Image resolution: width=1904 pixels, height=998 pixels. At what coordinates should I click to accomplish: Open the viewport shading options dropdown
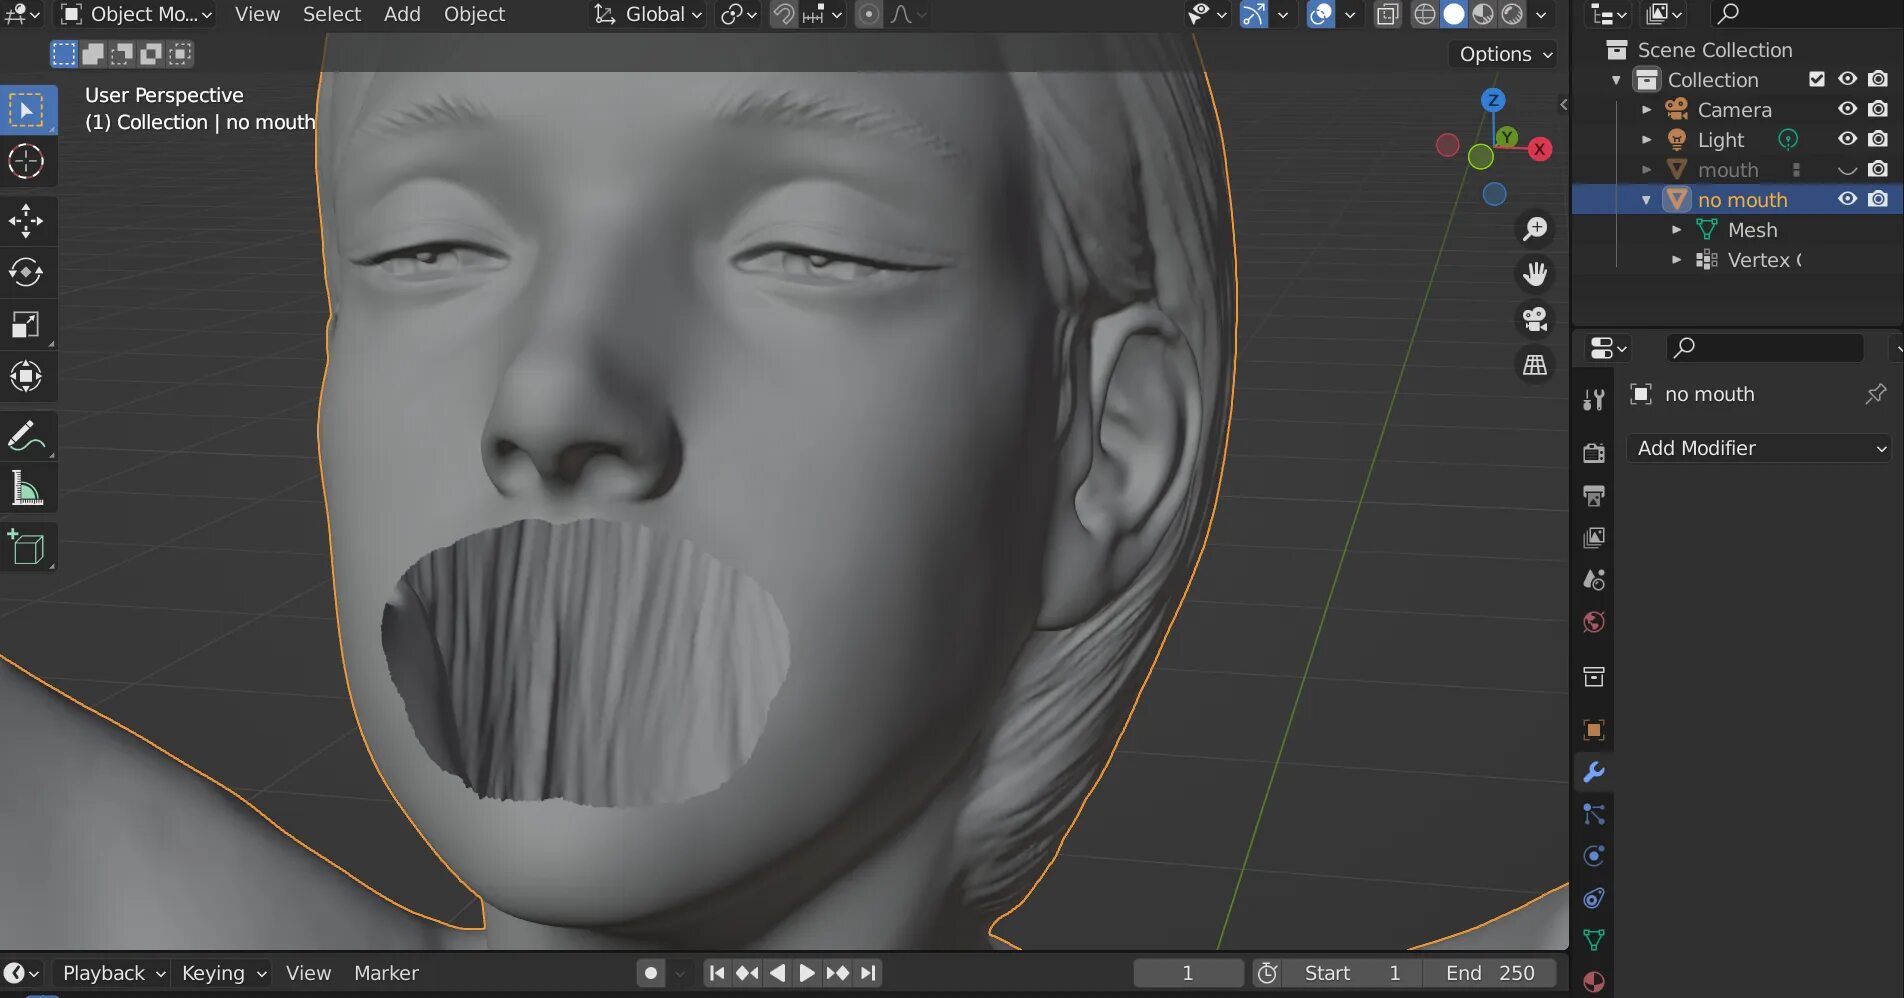tap(1541, 14)
